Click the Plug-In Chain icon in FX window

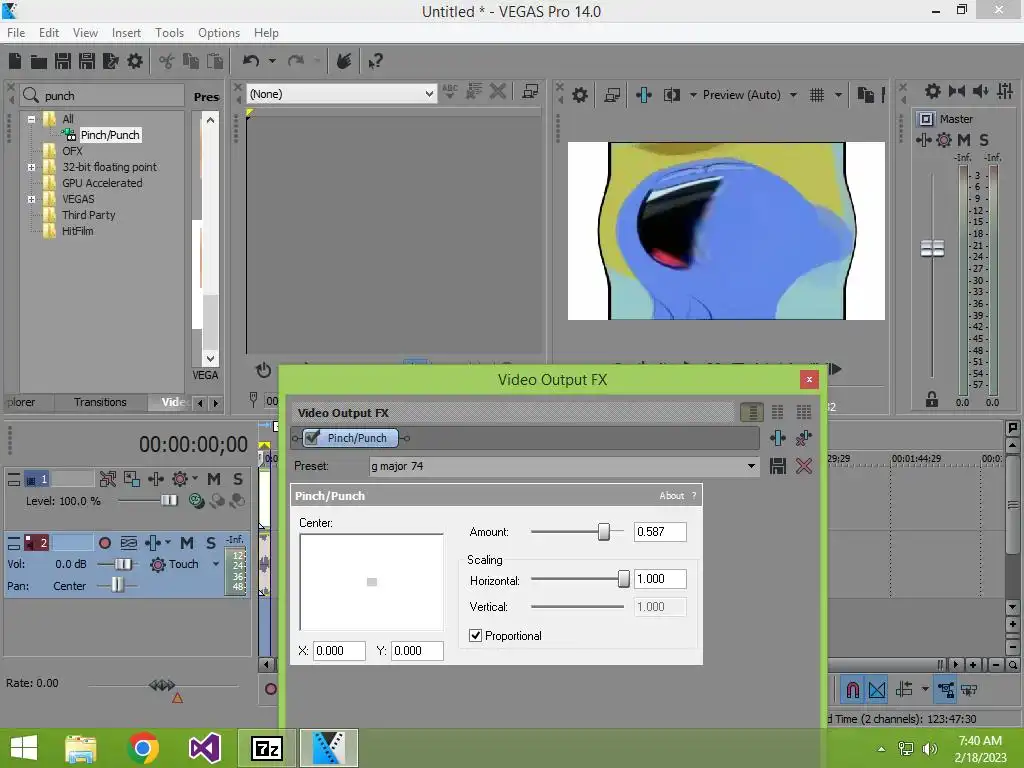tap(778, 438)
